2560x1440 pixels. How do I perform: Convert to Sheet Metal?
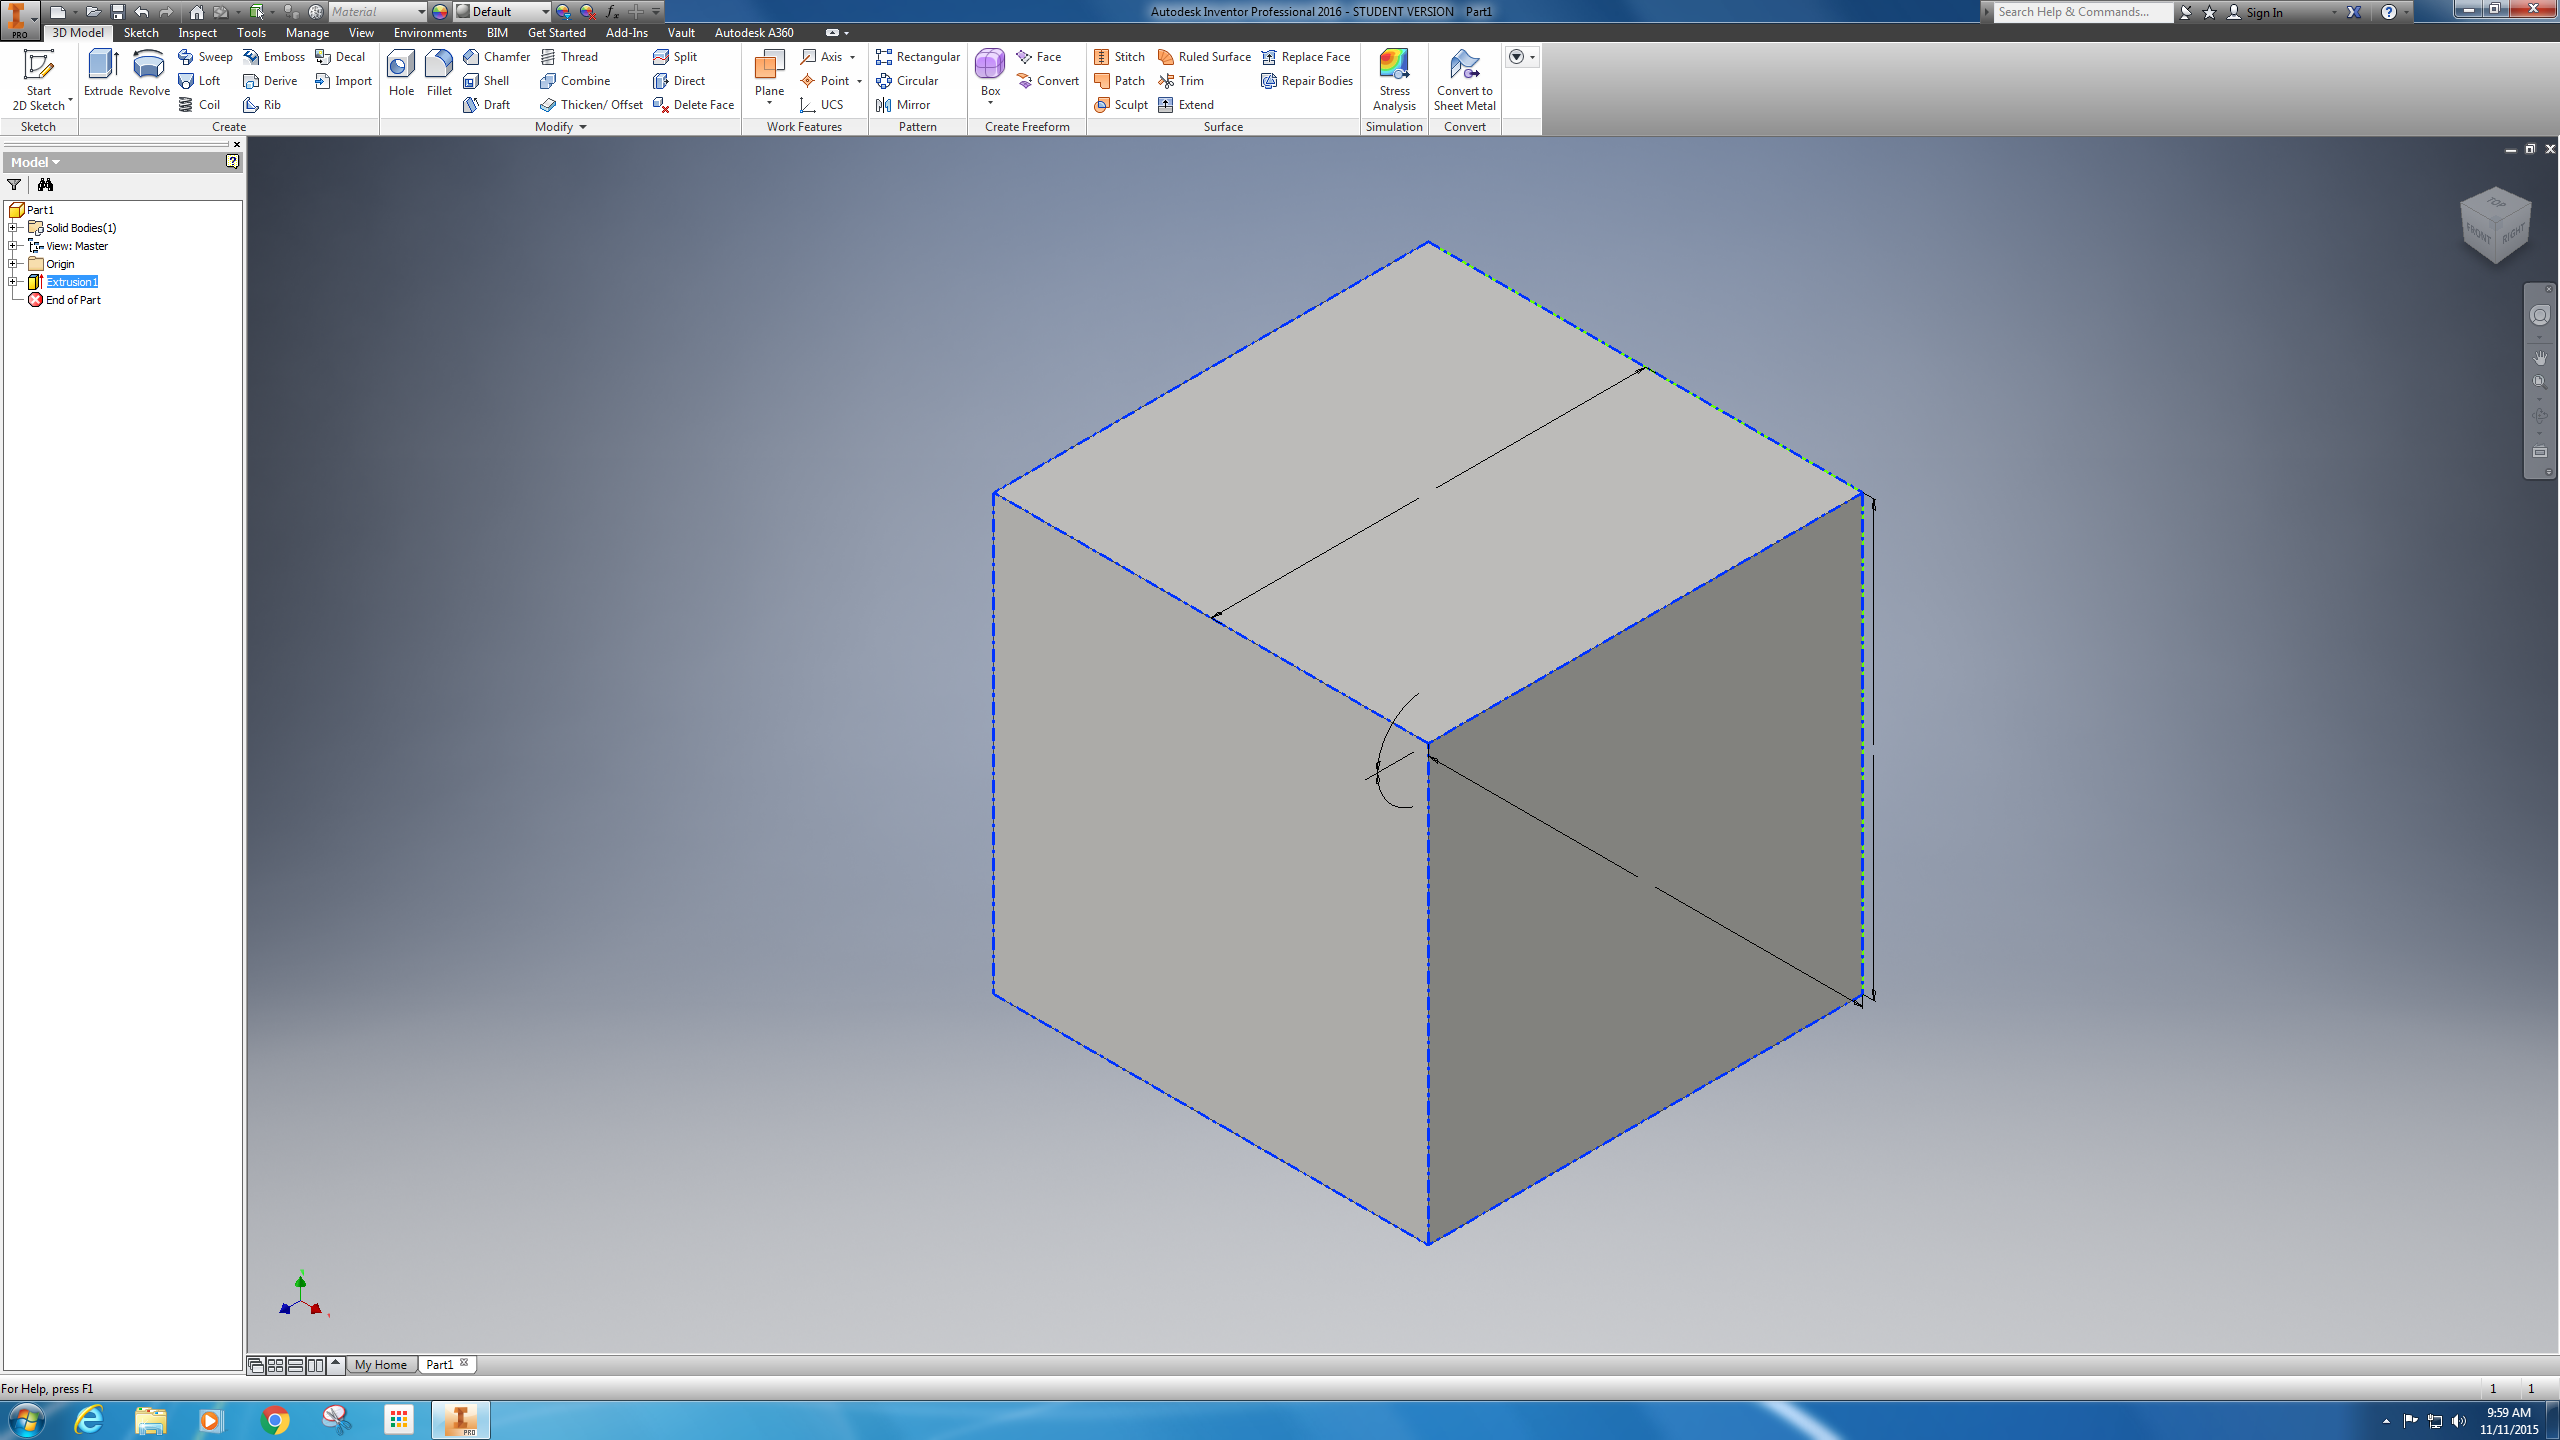click(x=1464, y=80)
